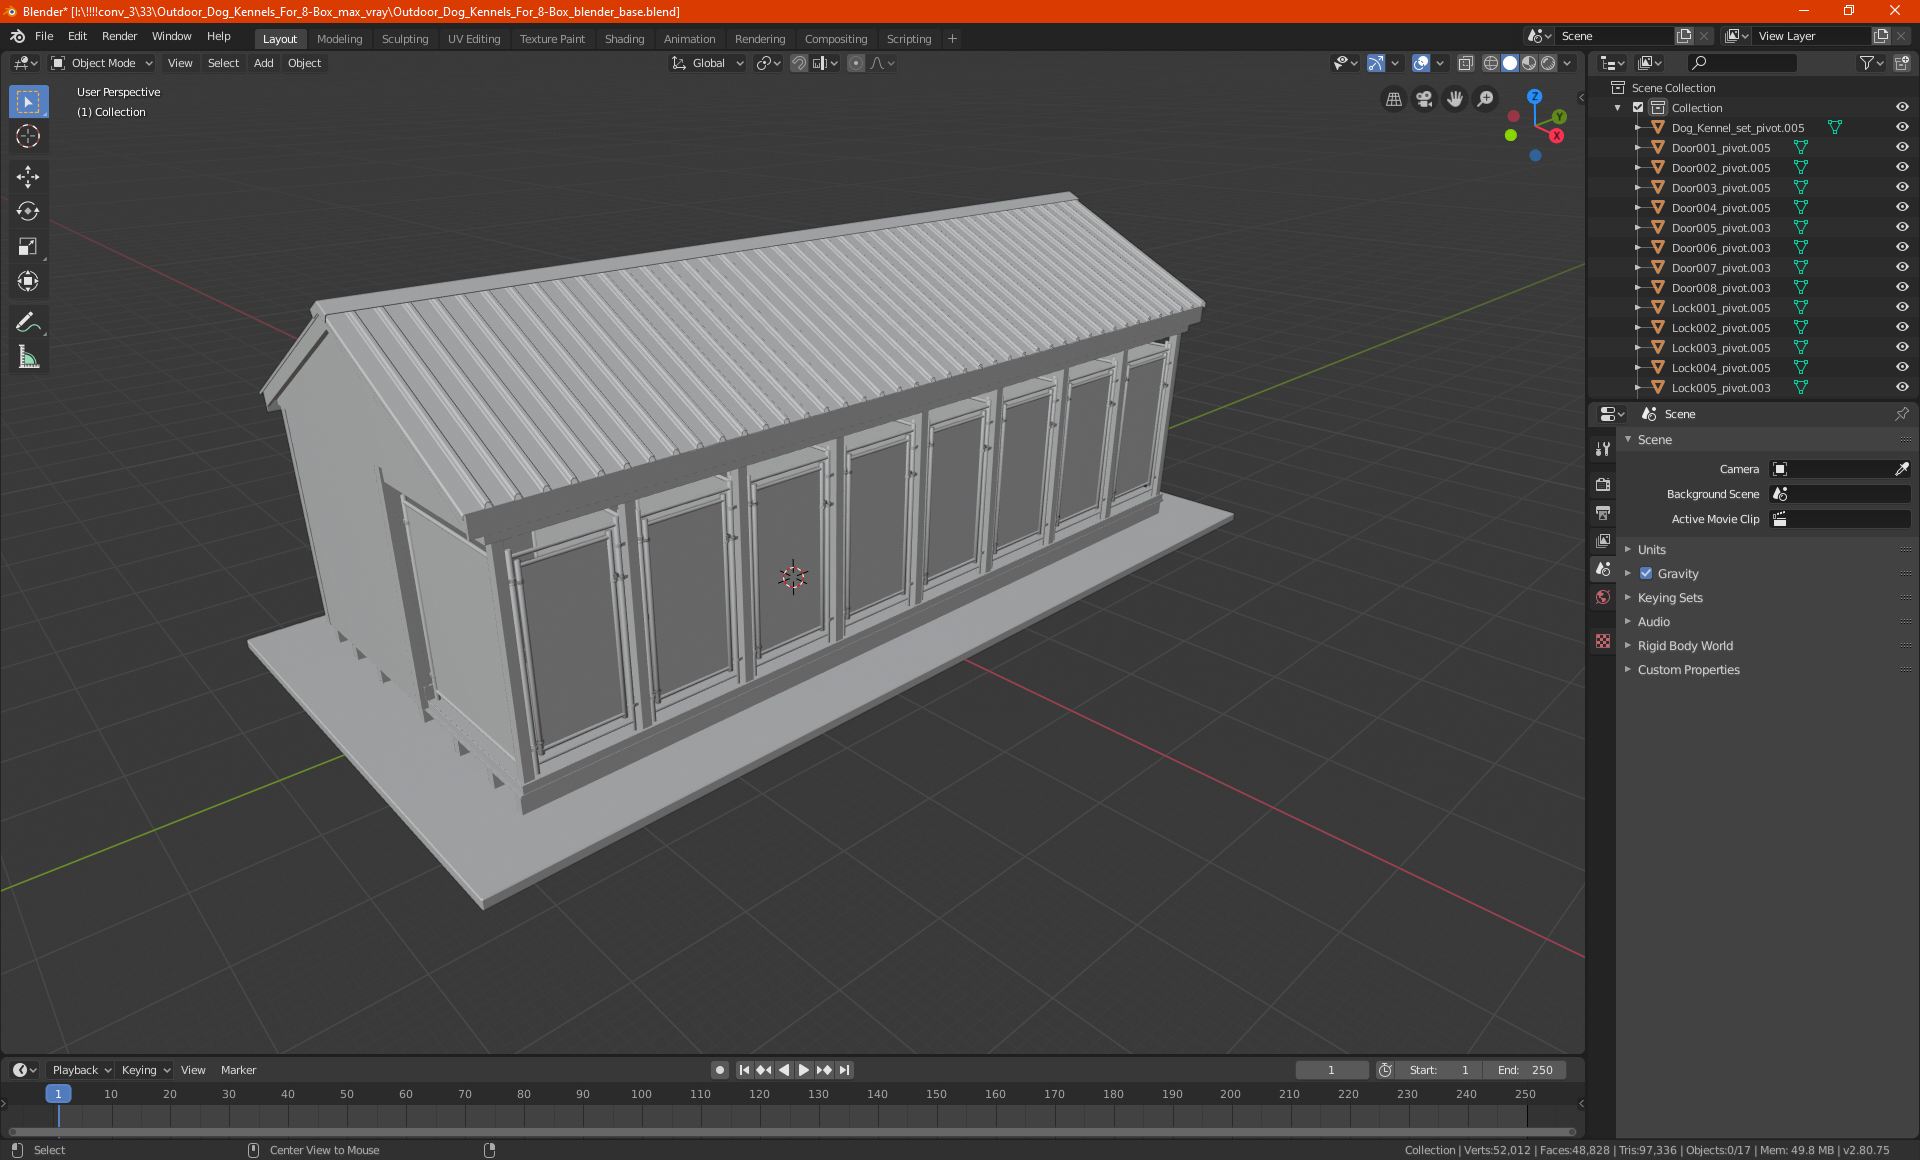Viewport: 1920px width, 1160px height.
Task: Open the Object Mode dropdown
Action: click(102, 63)
